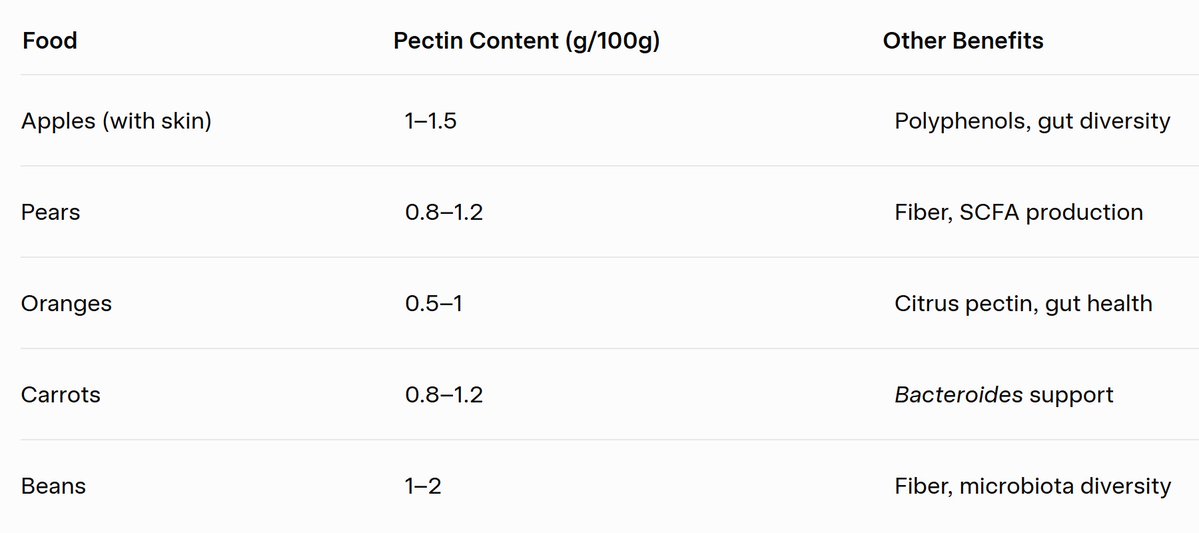Click the 1–1.5 pectin value
Screen dimensions: 1199x533
[x=431, y=121]
